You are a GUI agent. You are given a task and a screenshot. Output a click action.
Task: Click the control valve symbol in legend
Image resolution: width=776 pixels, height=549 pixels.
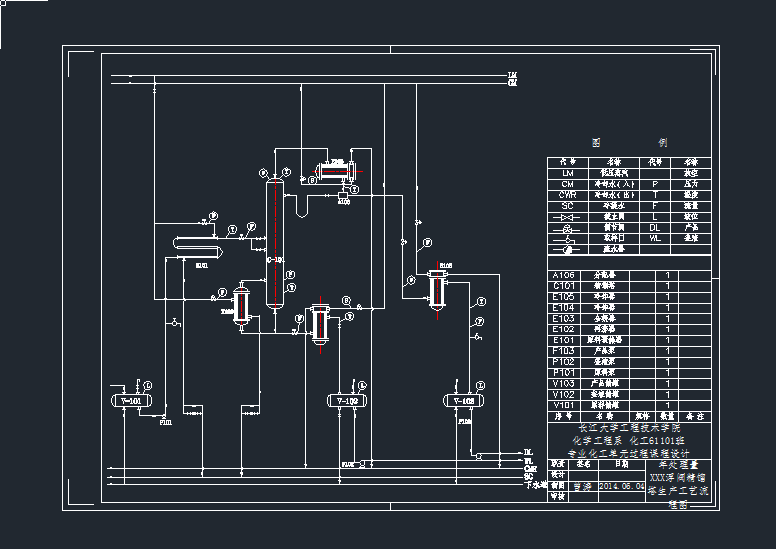[x=568, y=228]
